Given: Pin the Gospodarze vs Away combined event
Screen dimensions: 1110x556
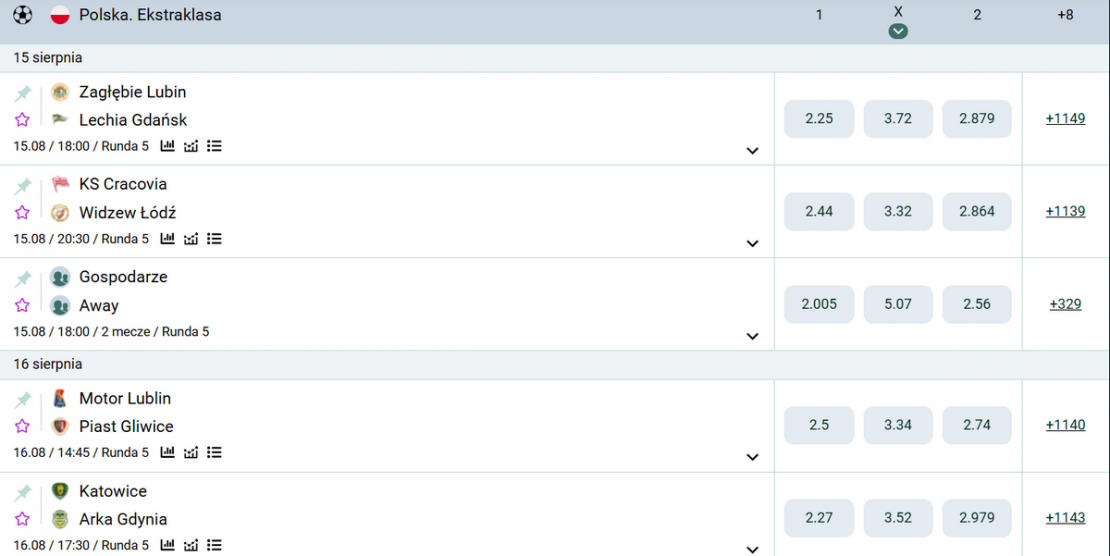Looking at the screenshot, I should (23, 278).
